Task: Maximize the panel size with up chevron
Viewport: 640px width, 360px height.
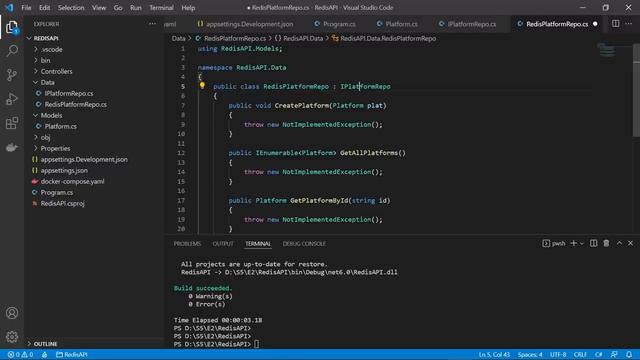Action: click(619, 243)
